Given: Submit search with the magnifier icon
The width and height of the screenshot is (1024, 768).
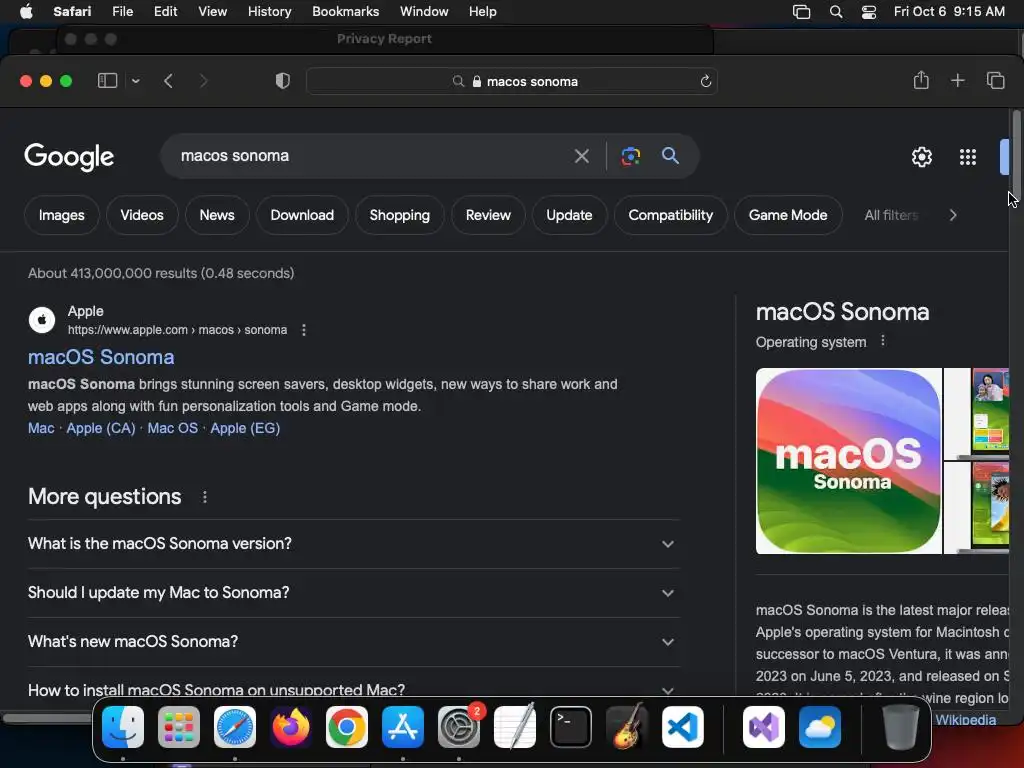Looking at the screenshot, I should [x=670, y=155].
